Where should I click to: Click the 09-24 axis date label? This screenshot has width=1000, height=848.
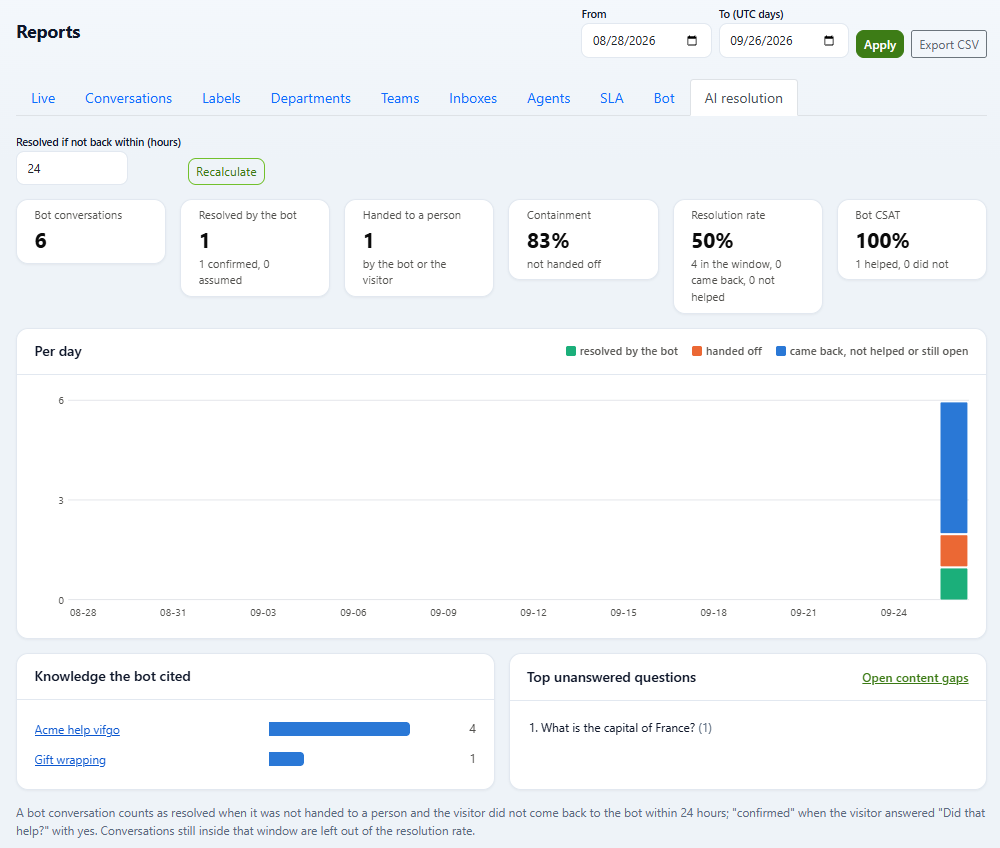point(893,613)
